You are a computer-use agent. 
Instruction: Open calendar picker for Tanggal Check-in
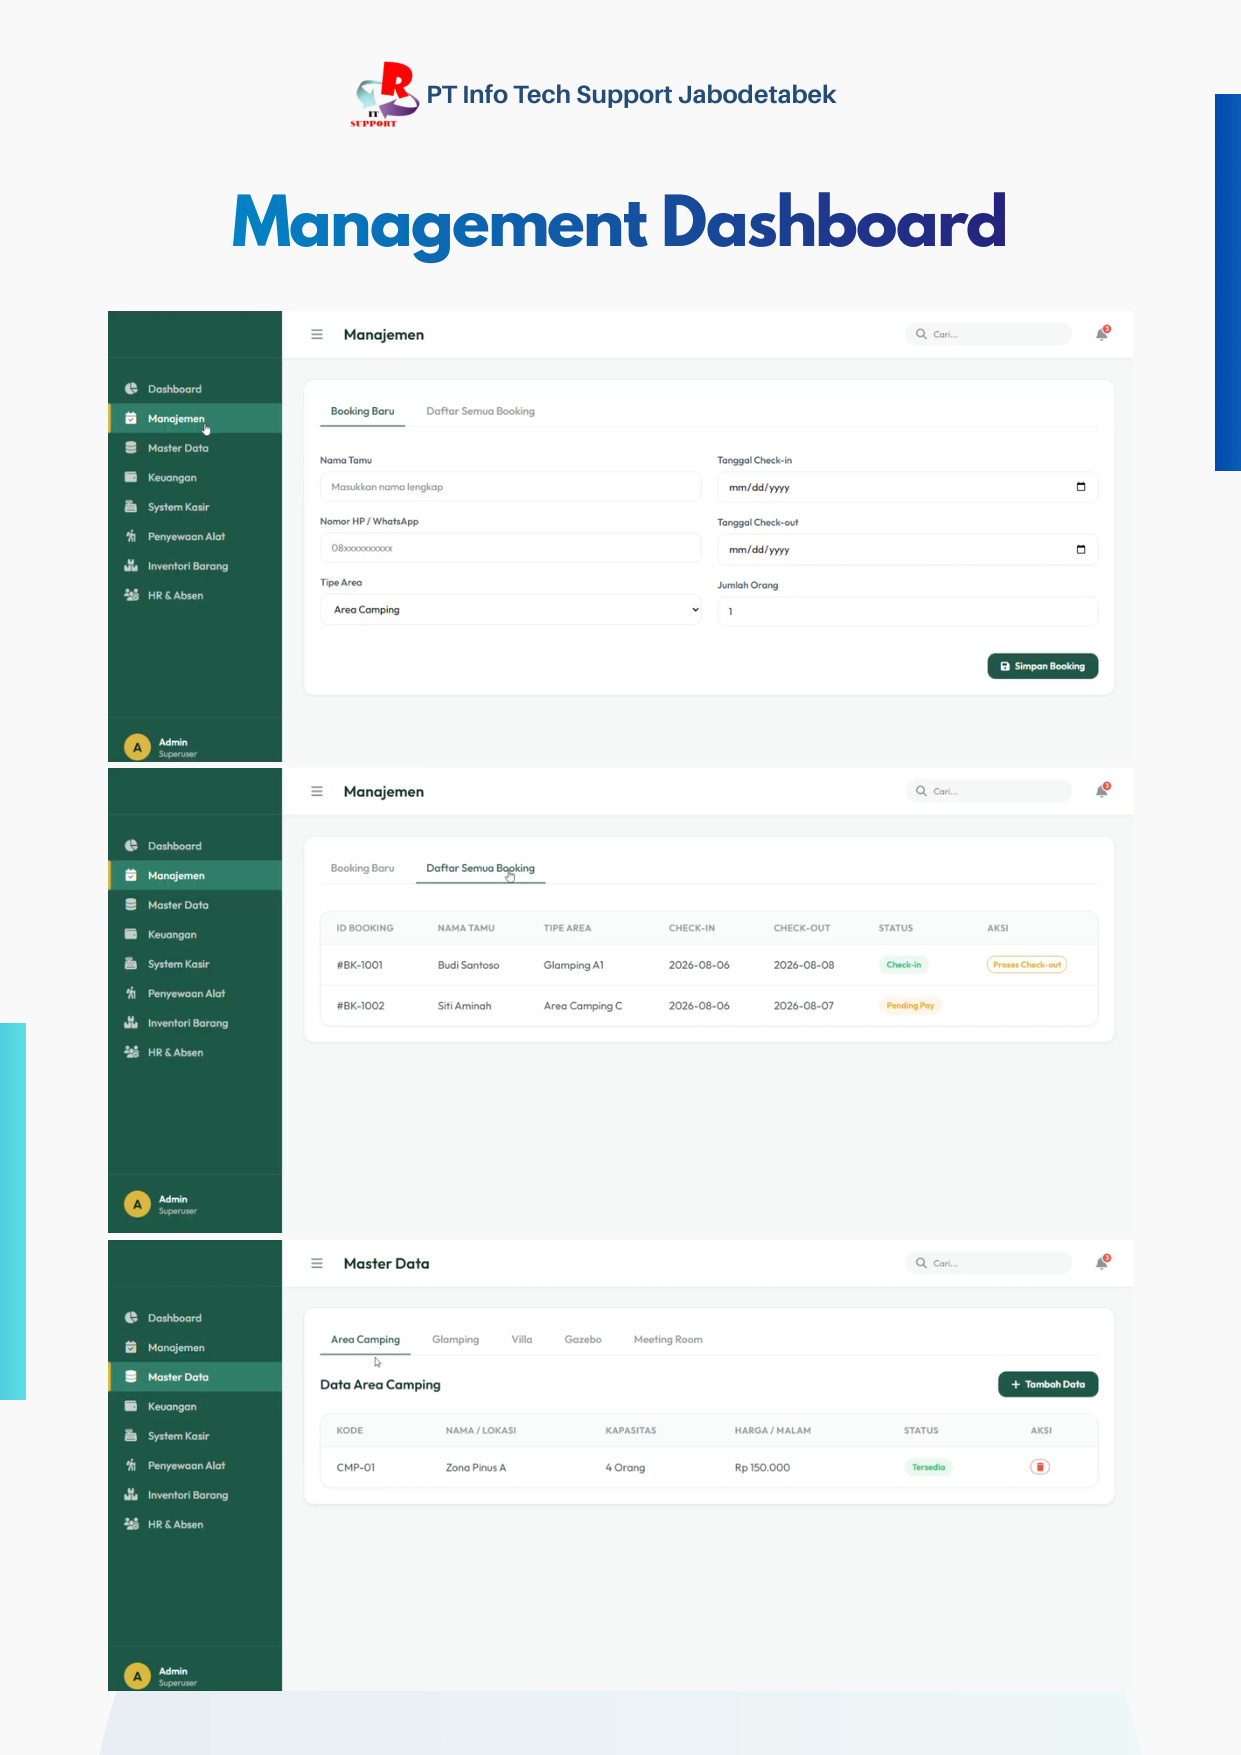(1081, 487)
